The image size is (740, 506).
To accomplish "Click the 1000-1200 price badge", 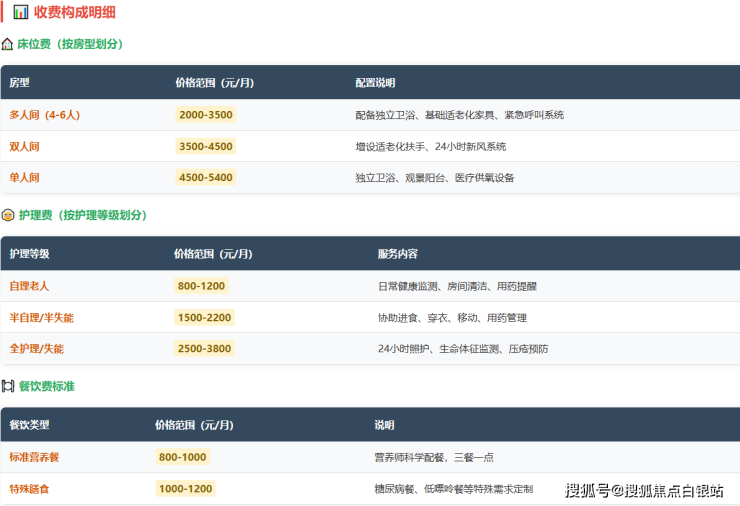I will pyautogui.click(x=185, y=489).
